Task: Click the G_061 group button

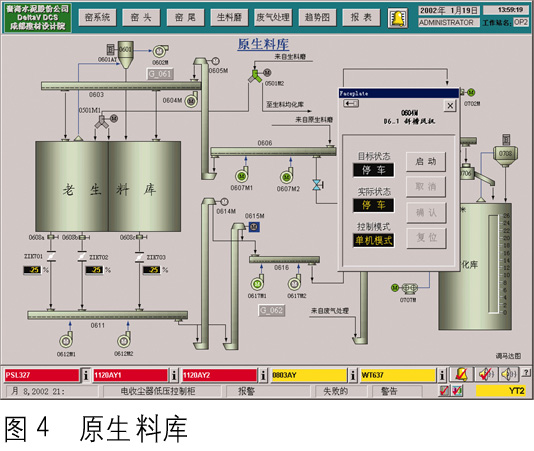Action: tap(160, 74)
